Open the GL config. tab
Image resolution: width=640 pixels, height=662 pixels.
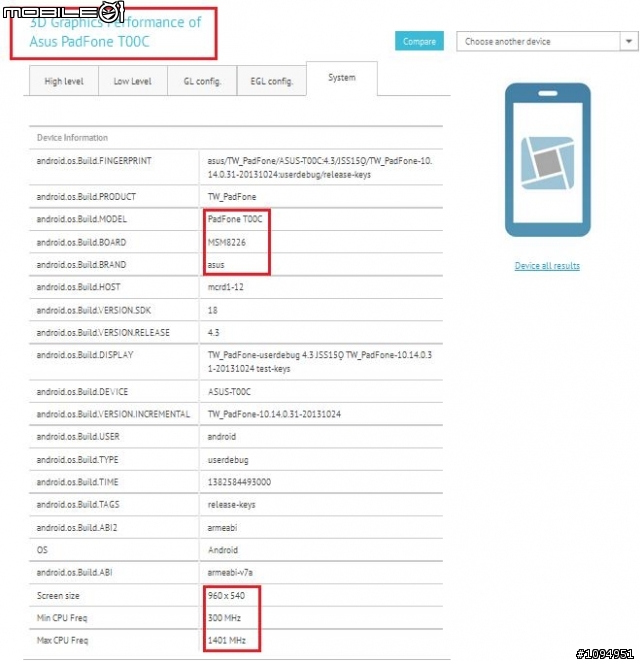click(x=202, y=81)
